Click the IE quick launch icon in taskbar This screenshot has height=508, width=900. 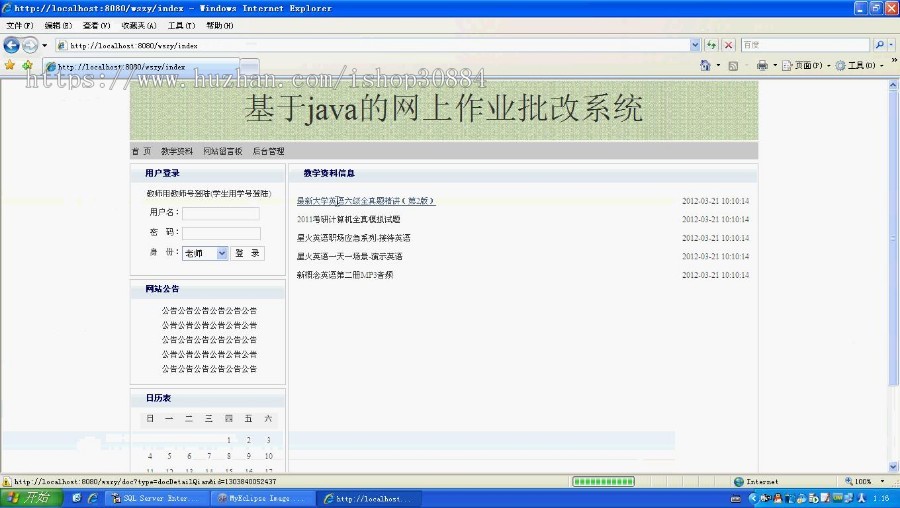[x=93, y=498]
